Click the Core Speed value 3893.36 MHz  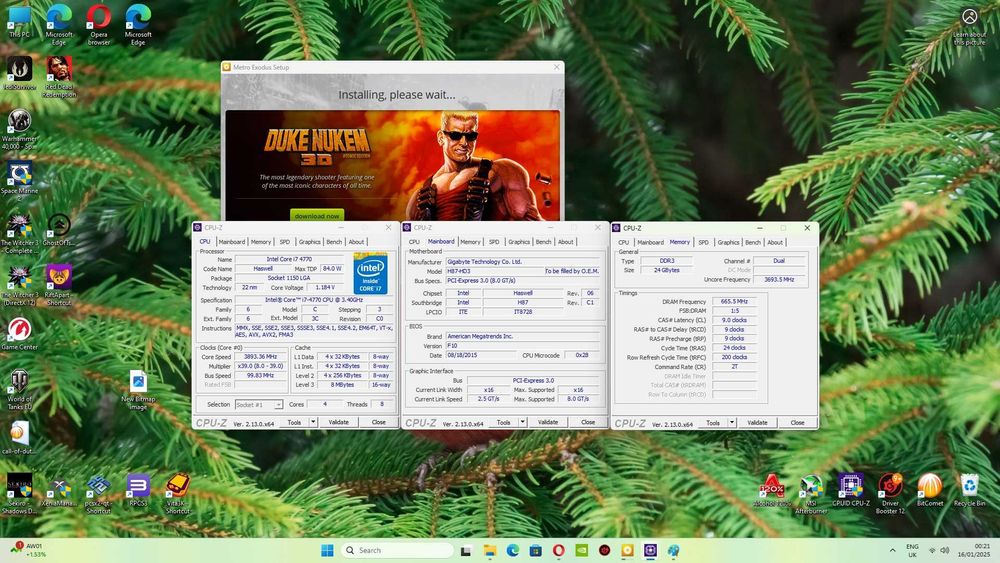point(260,356)
